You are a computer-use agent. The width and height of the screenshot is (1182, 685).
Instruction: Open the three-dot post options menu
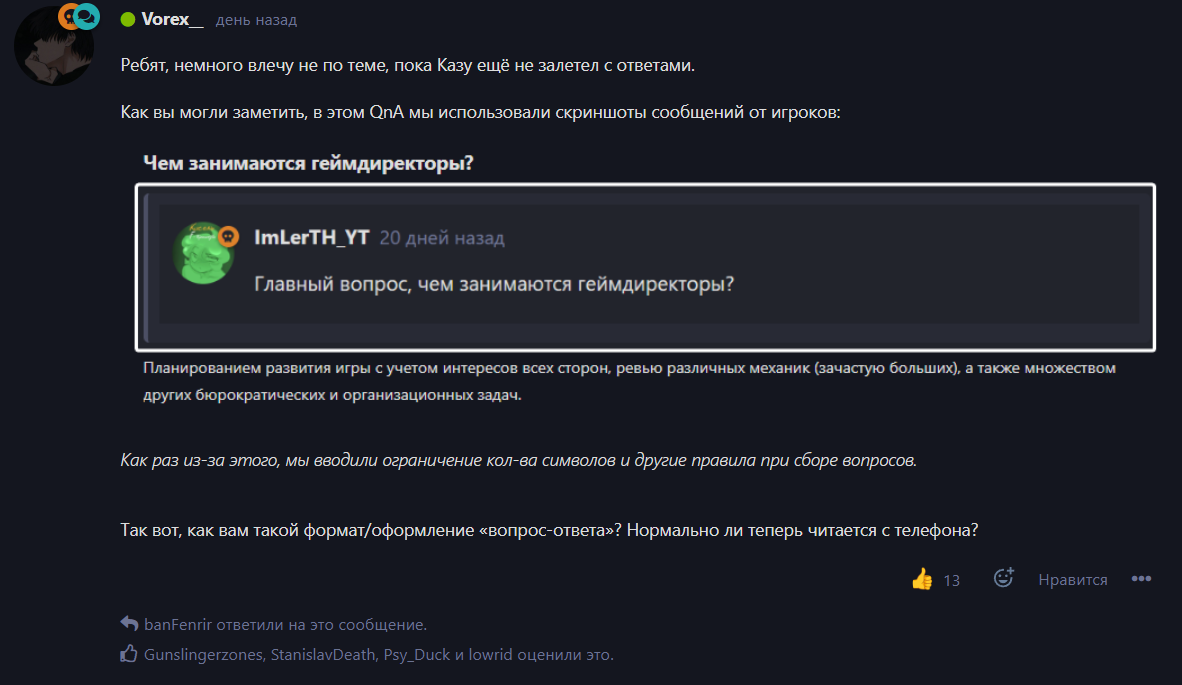pos(1141,579)
